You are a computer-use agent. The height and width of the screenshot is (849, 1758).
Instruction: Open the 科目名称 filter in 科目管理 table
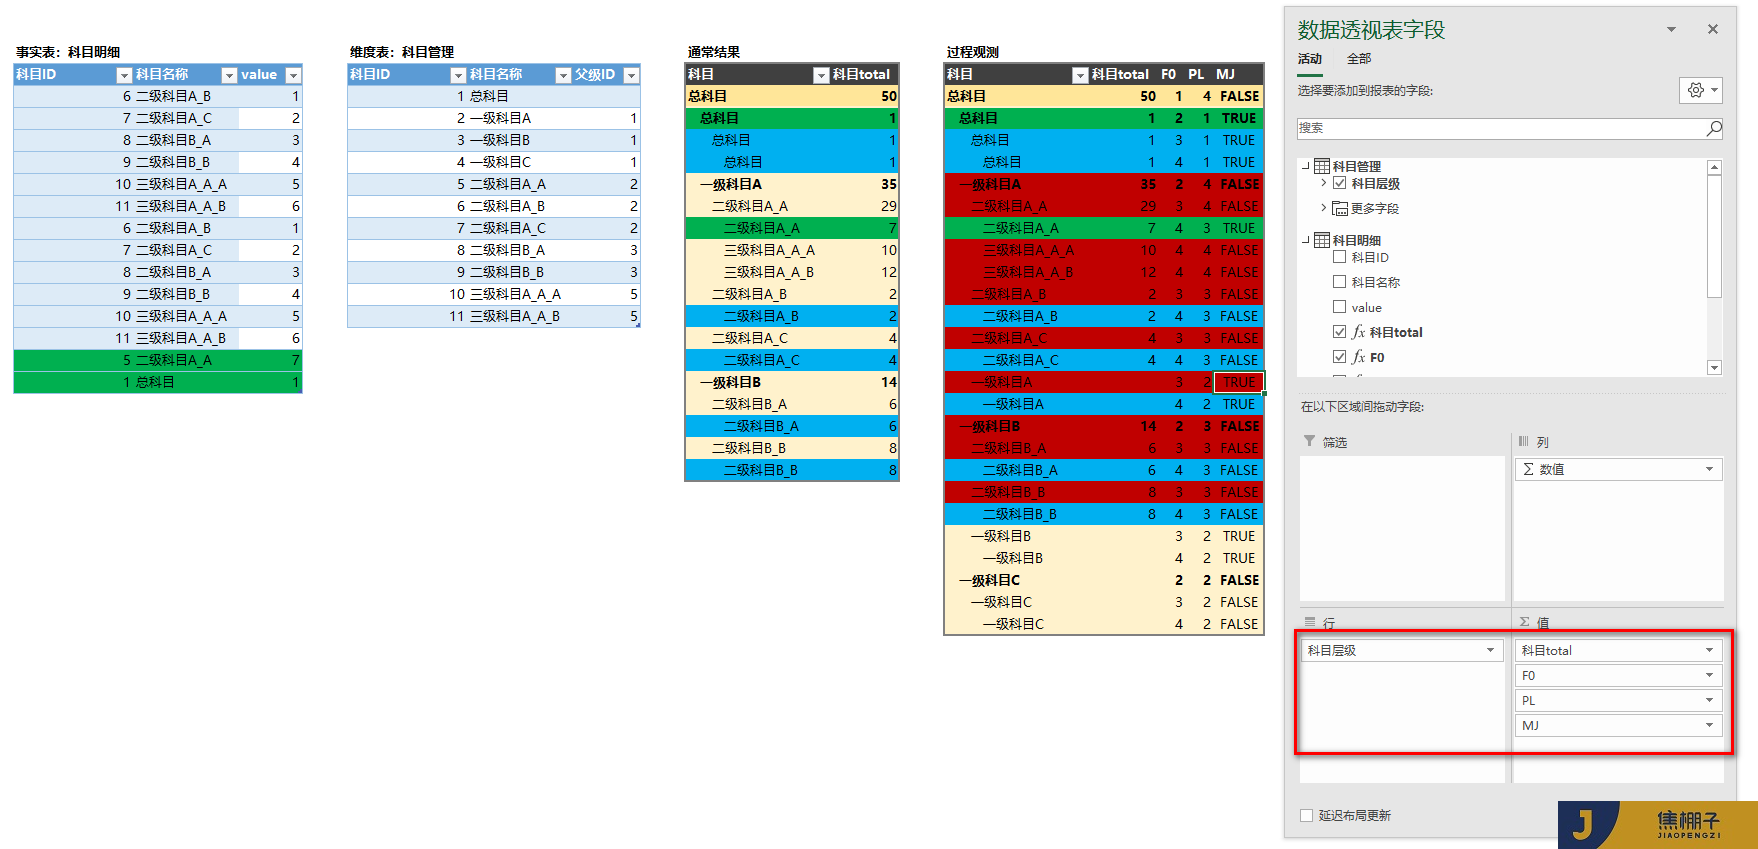click(x=563, y=75)
